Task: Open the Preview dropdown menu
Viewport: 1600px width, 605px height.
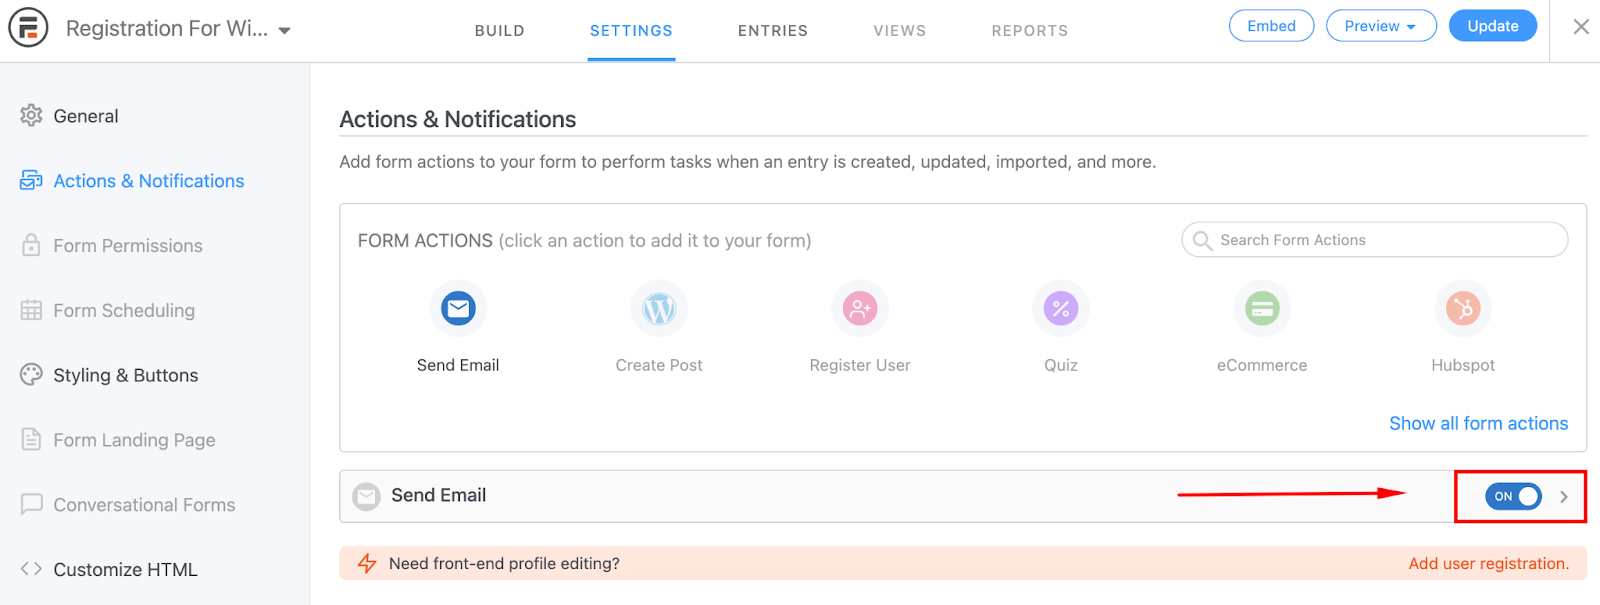Action: tap(1380, 26)
